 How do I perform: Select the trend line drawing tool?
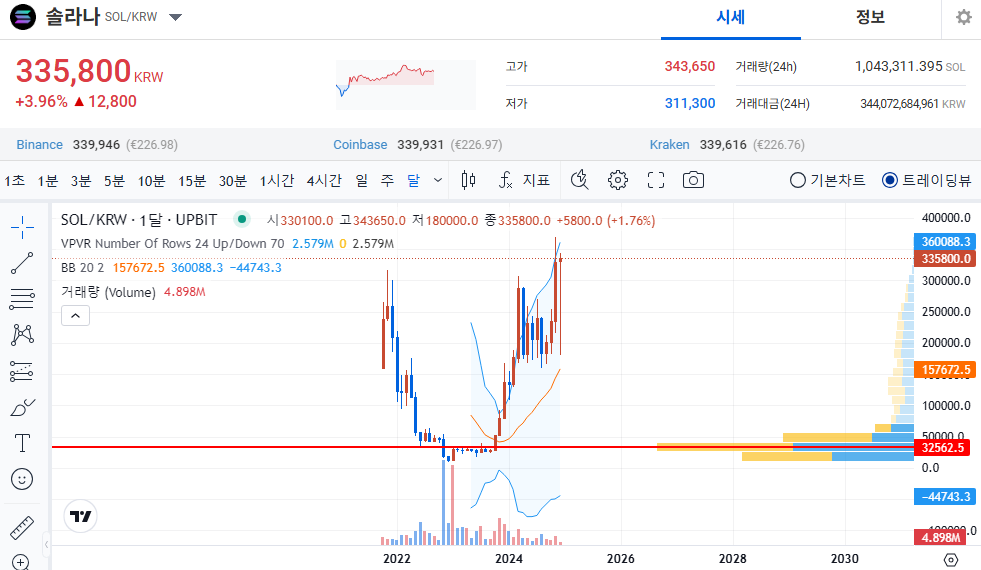coord(22,263)
